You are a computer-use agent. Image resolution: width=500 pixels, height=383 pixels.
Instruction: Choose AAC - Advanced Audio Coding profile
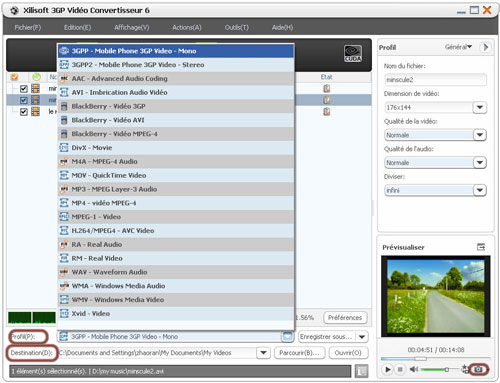pos(176,79)
